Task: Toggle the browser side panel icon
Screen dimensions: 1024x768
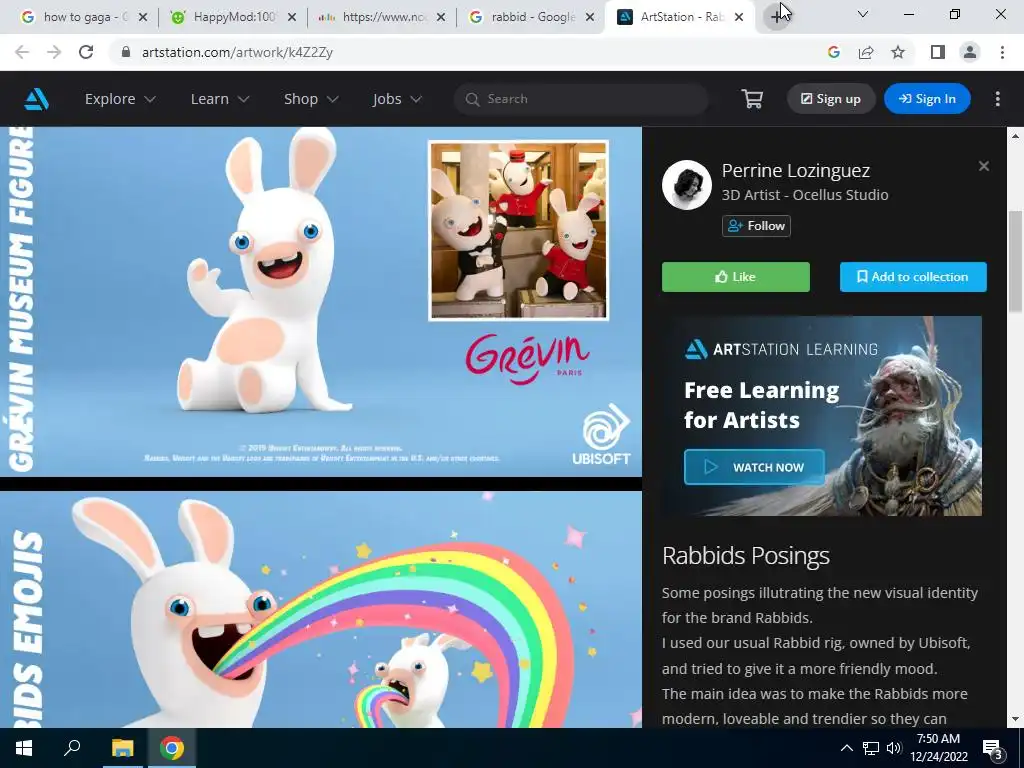Action: (x=938, y=52)
